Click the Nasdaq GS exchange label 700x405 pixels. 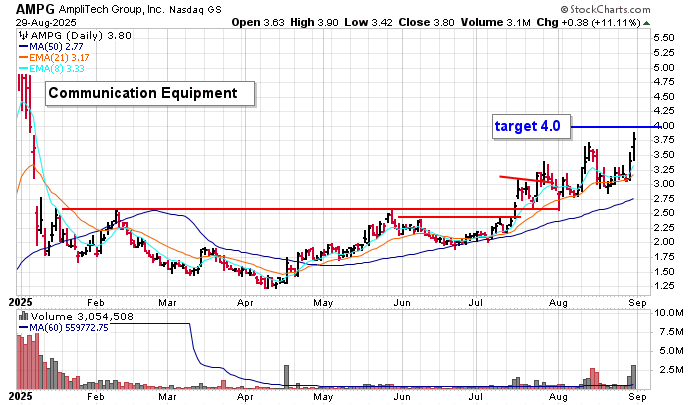[x=195, y=9]
